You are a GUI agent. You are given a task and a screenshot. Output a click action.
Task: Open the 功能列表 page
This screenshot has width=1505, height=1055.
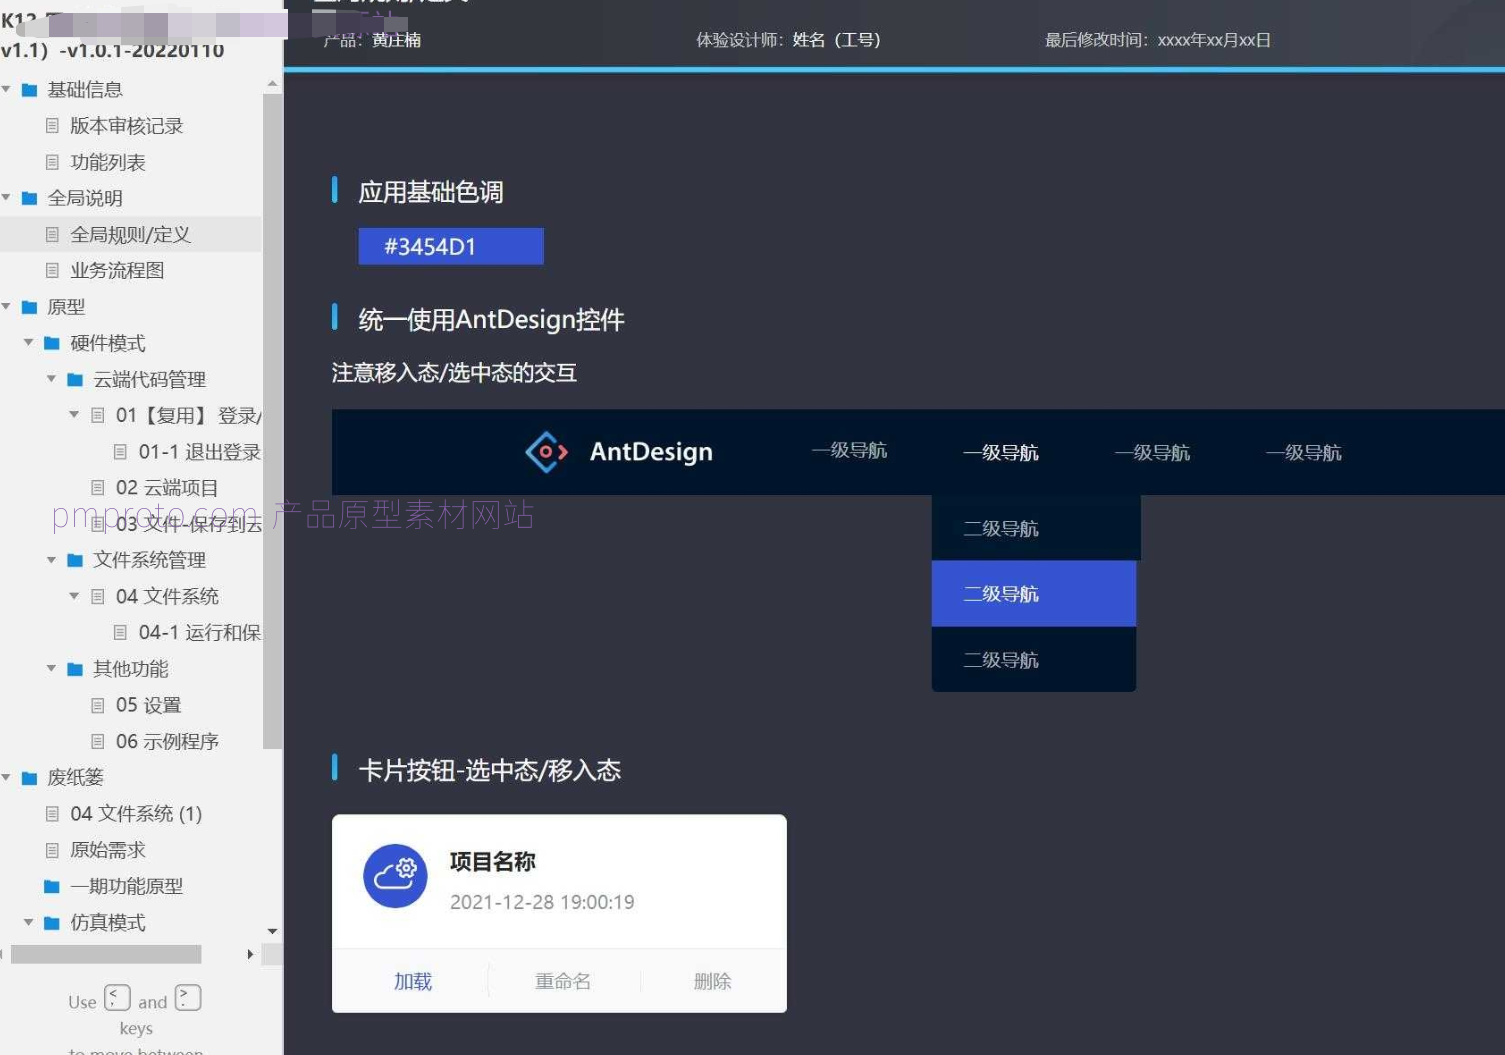(x=108, y=162)
